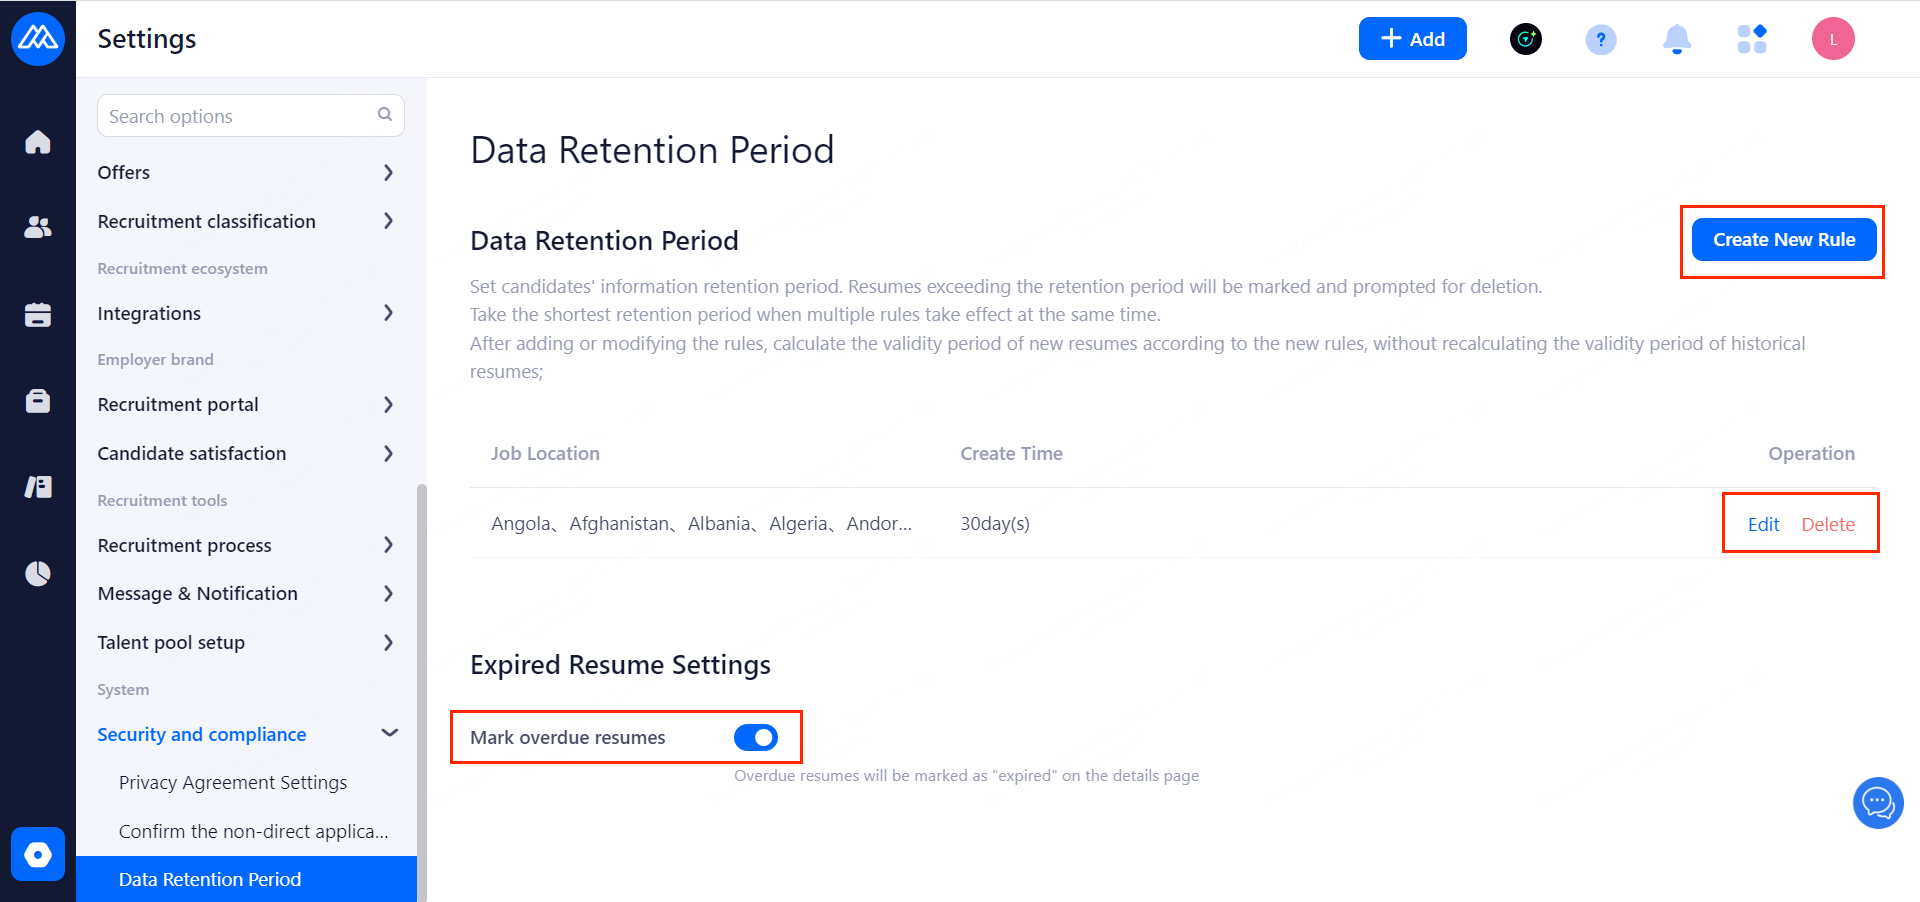Open the calendar icon in sidebar
1920x902 pixels.
[38, 315]
